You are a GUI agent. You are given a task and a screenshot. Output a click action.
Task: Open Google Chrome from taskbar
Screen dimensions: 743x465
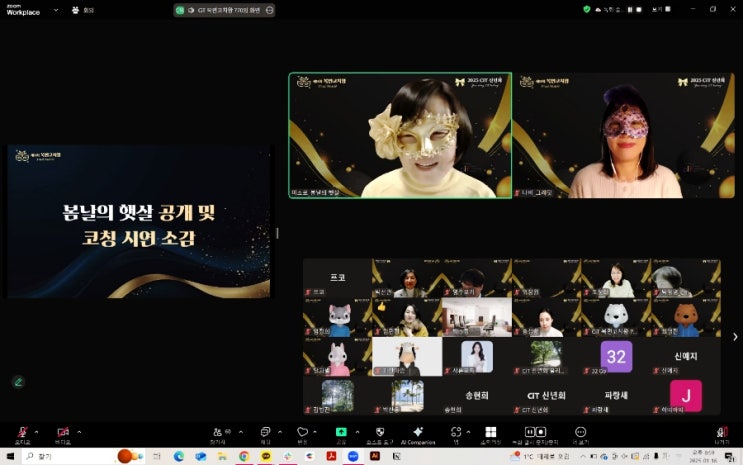(x=244, y=456)
